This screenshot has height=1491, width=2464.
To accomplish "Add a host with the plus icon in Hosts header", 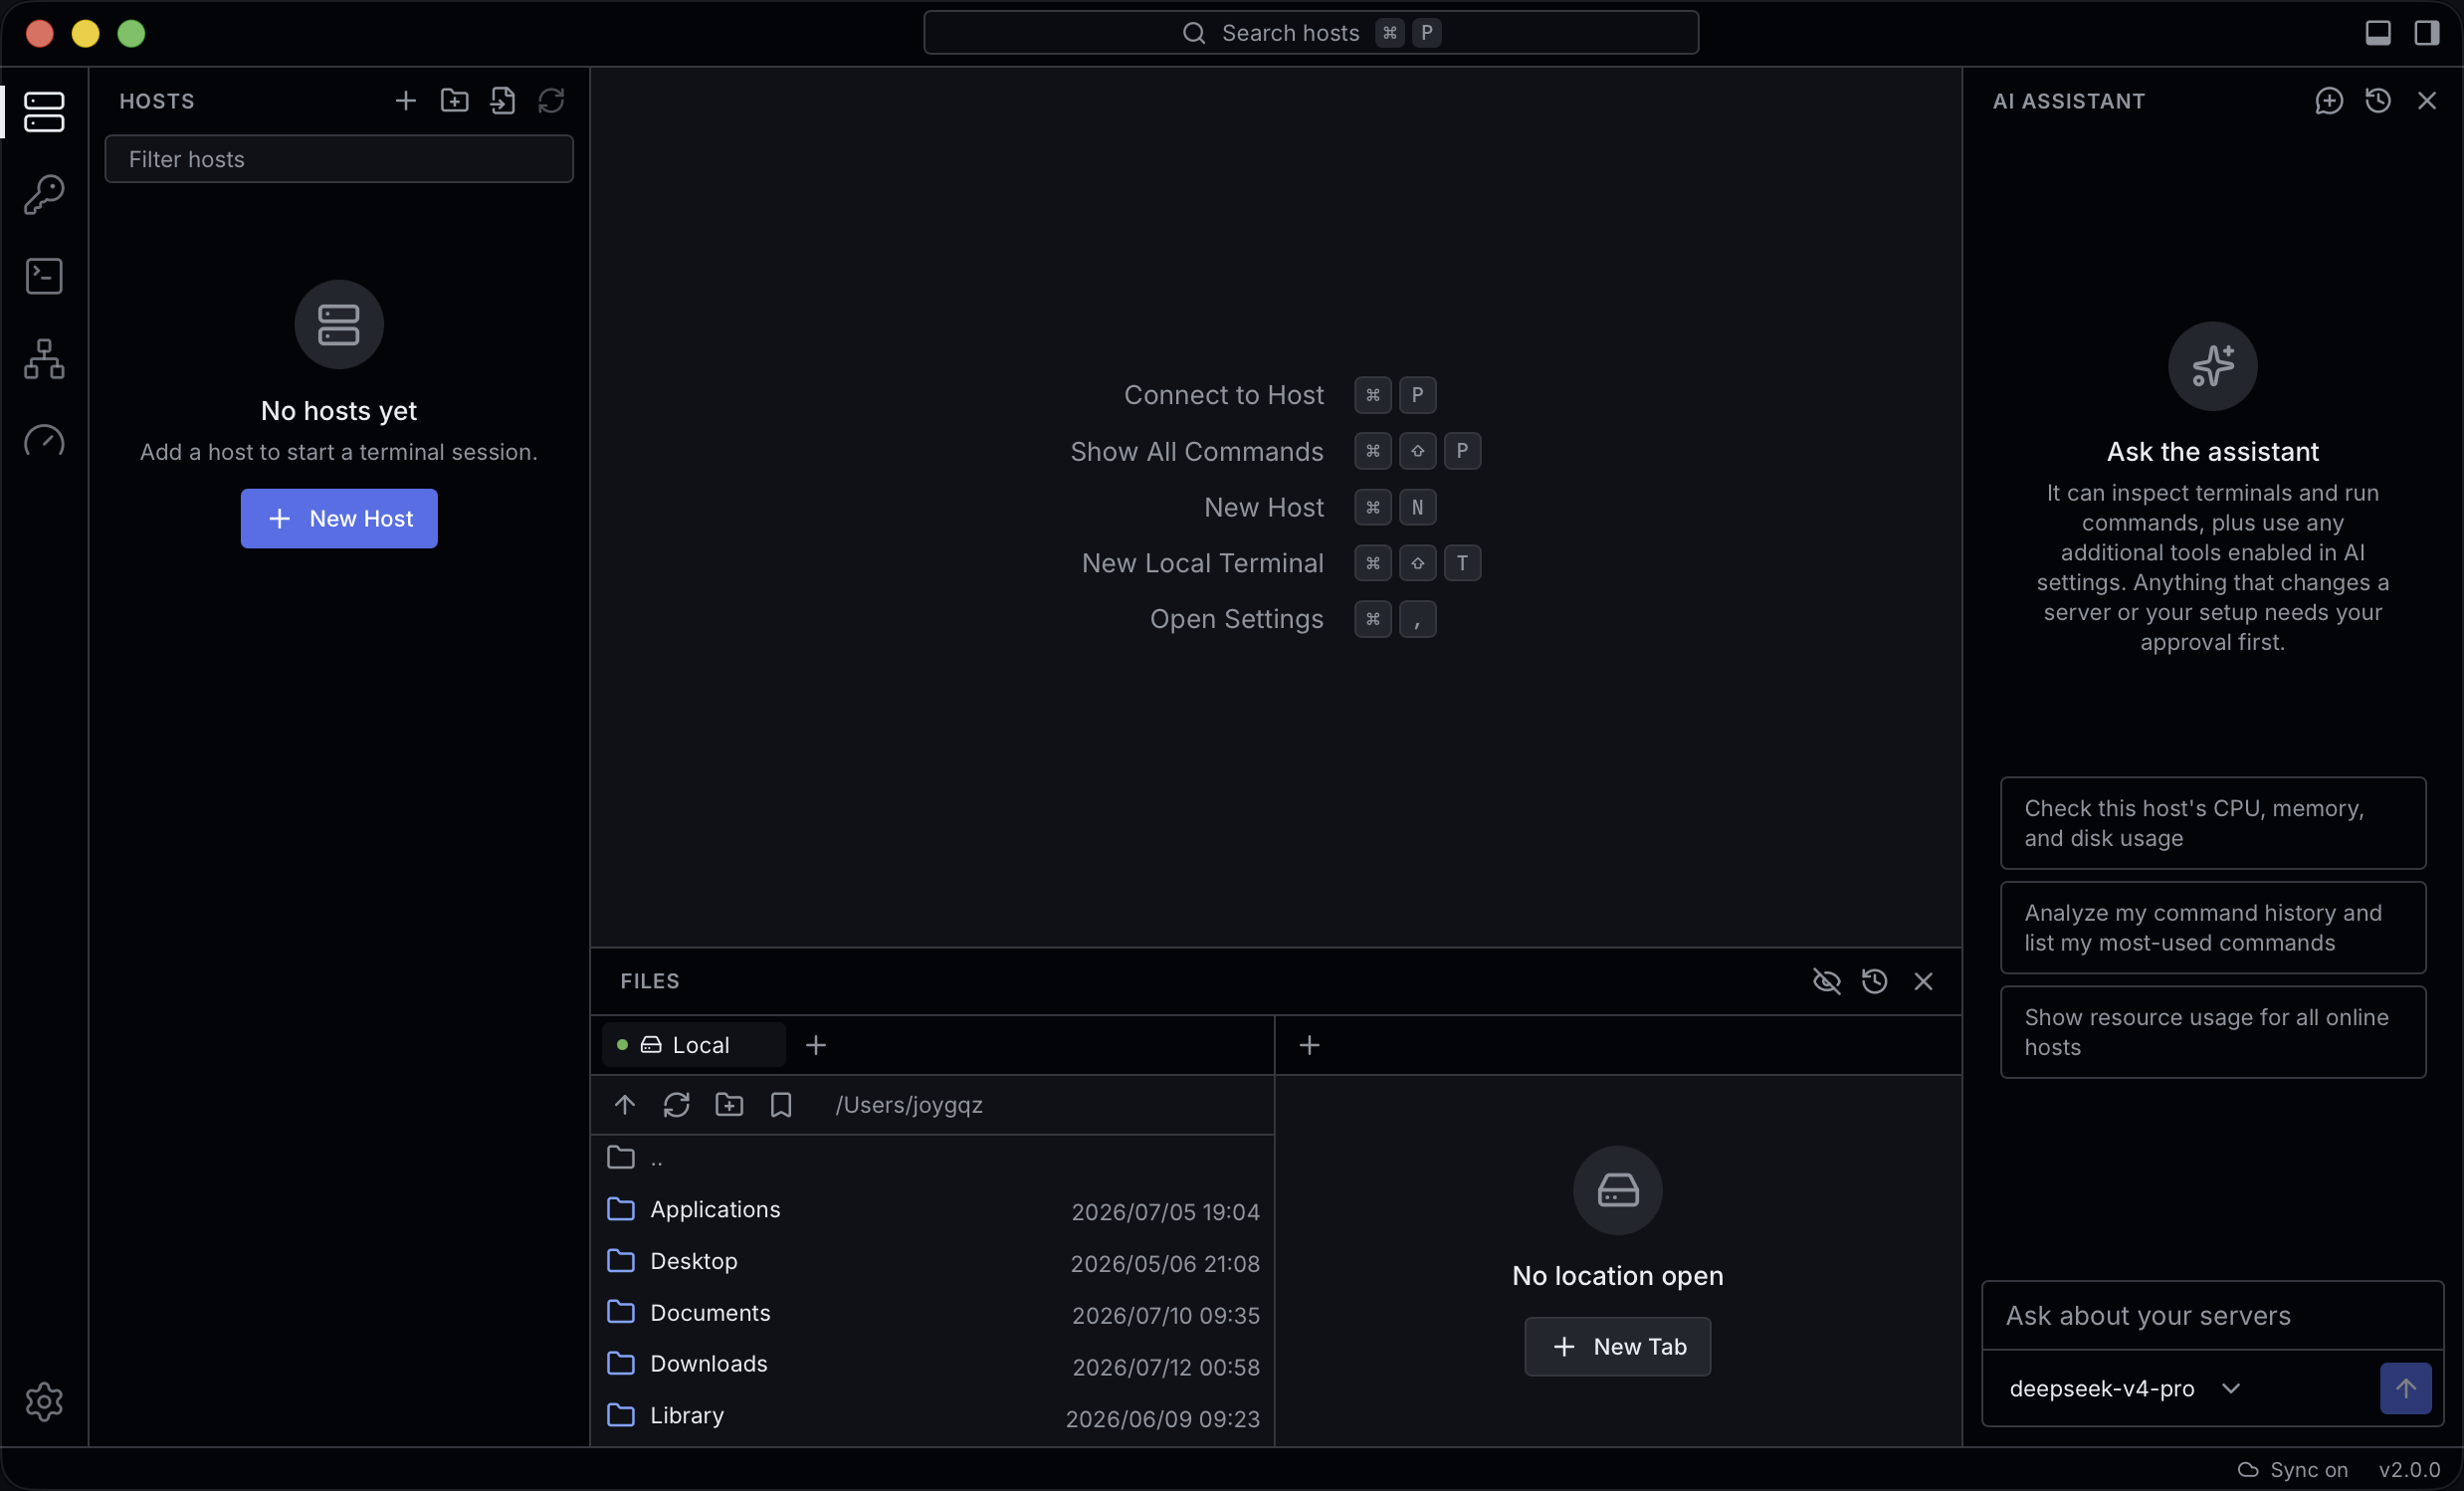I will [x=405, y=101].
